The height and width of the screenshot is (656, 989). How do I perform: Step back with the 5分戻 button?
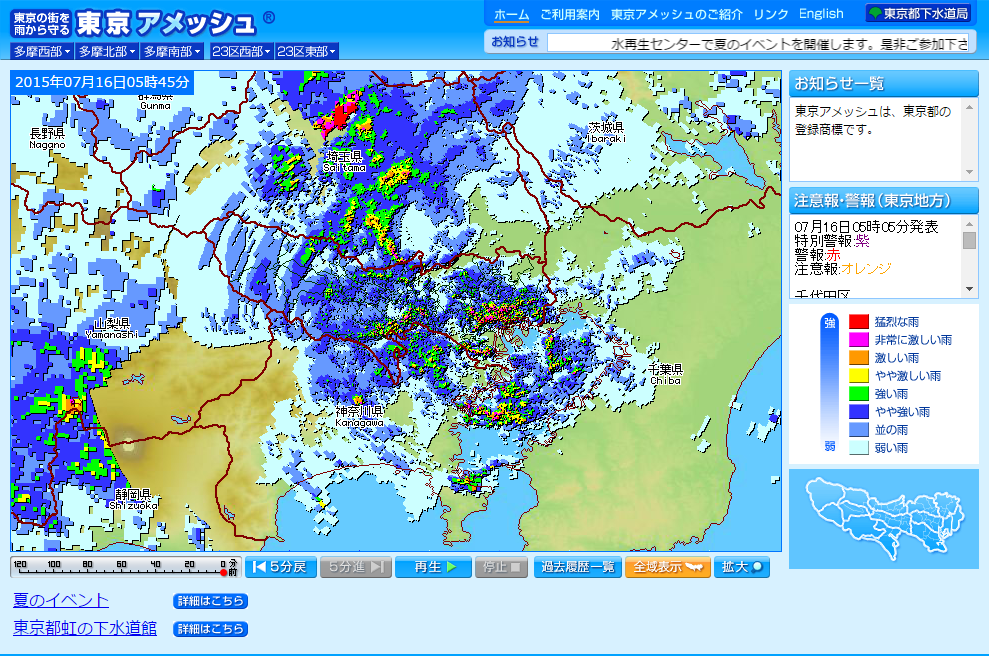281,567
